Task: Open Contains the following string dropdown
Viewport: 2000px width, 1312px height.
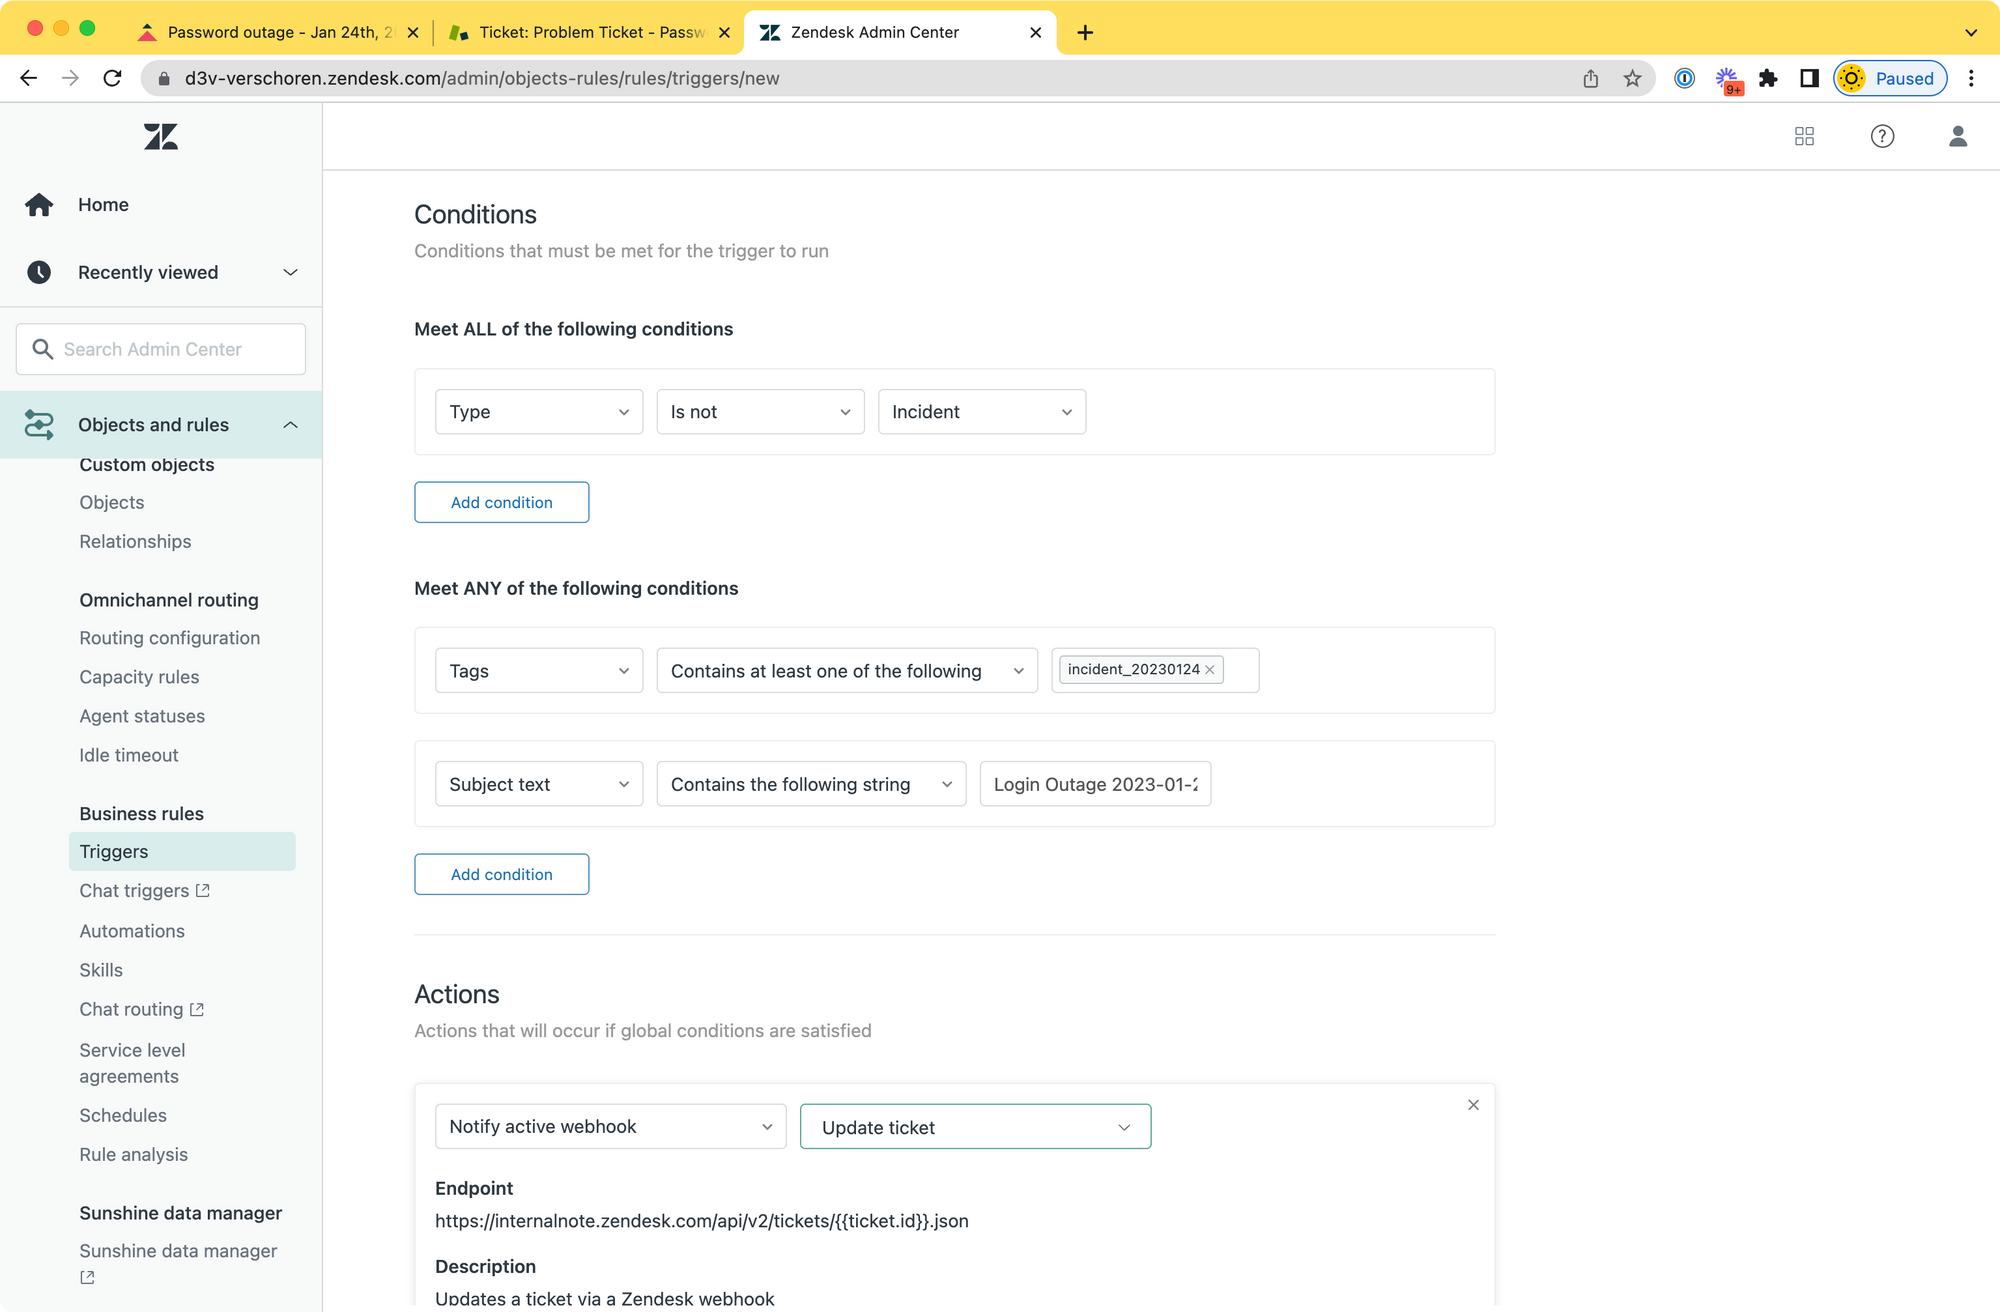Action: [810, 785]
